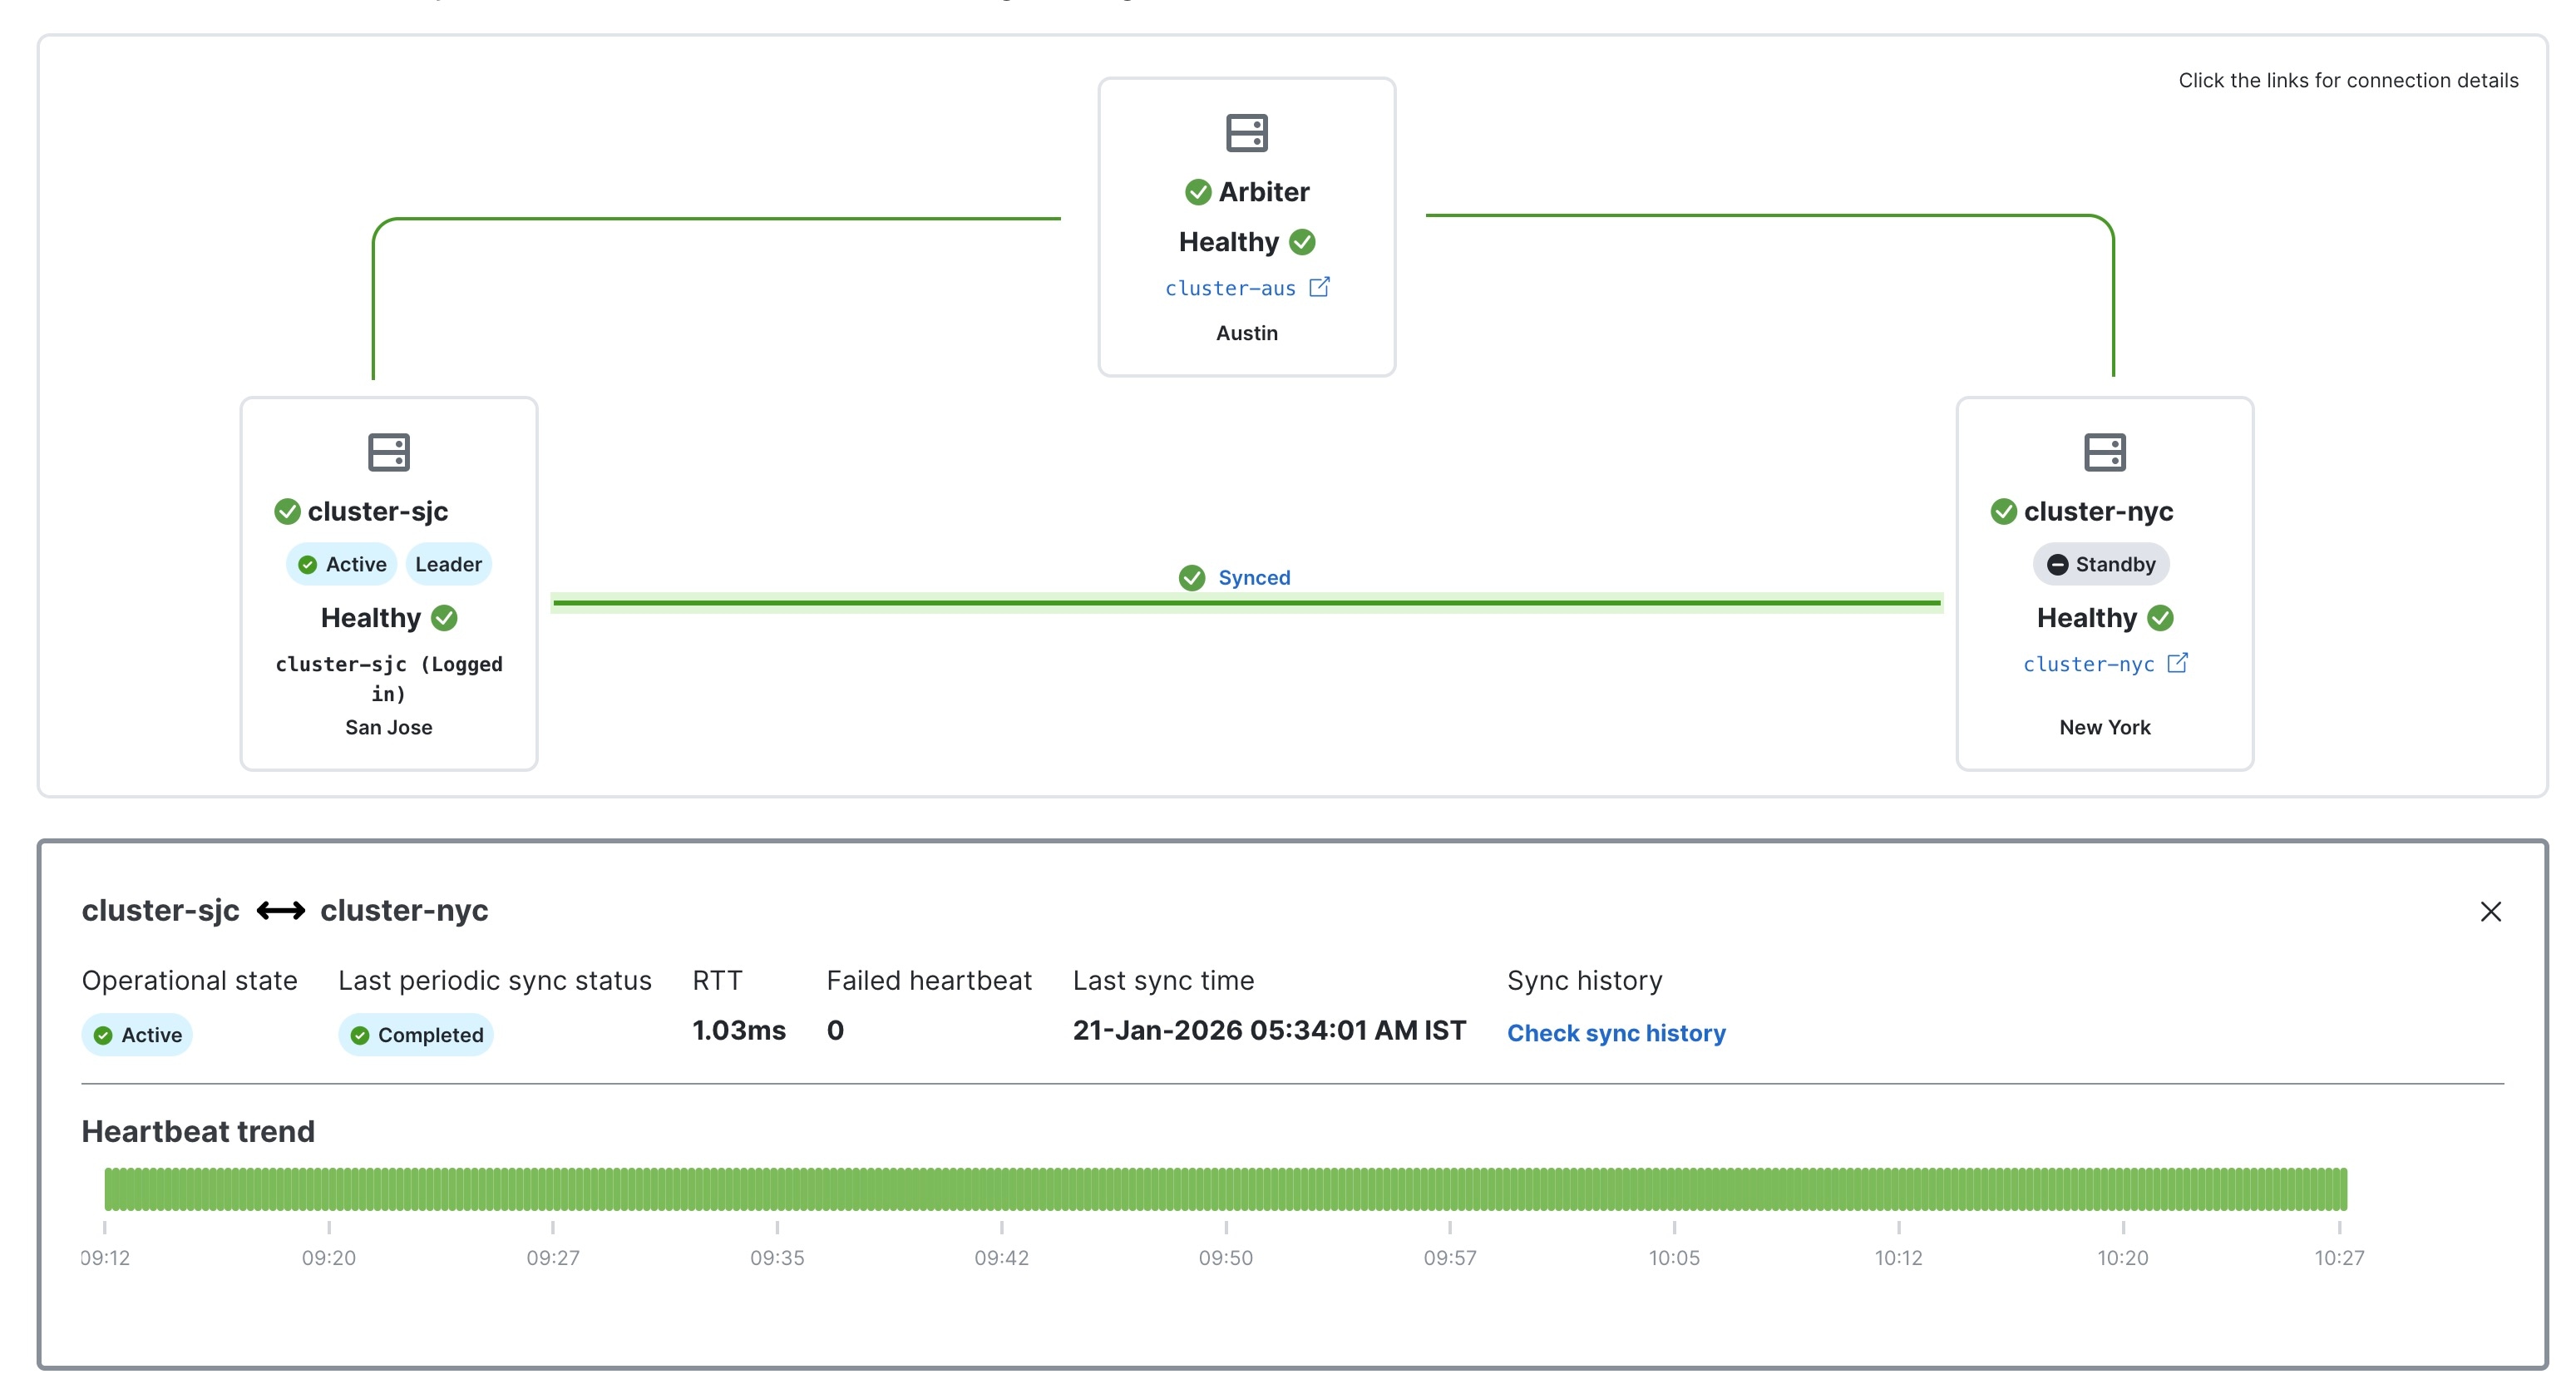Click the Completed sync status badge
The height and width of the screenshot is (1389, 2576).
416,1035
